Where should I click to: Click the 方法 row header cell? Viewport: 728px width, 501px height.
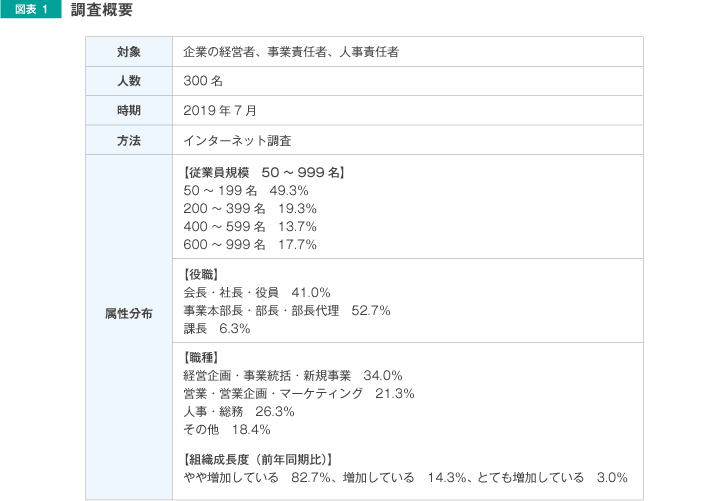point(129,140)
